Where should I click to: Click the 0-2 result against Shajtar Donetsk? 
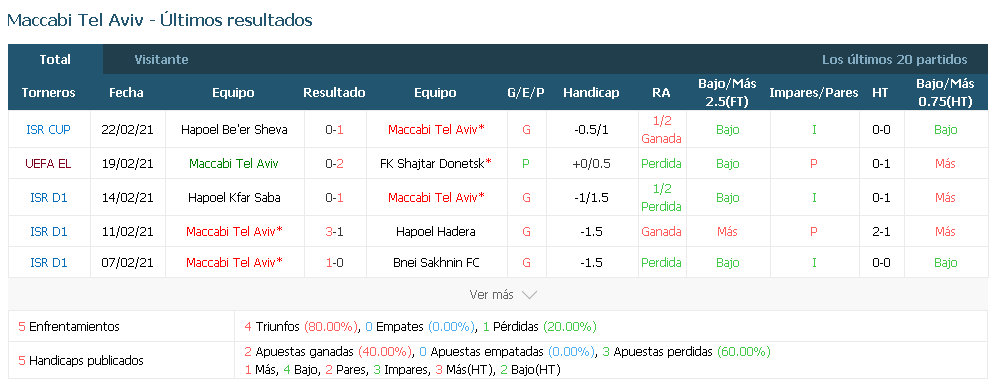click(334, 163)
